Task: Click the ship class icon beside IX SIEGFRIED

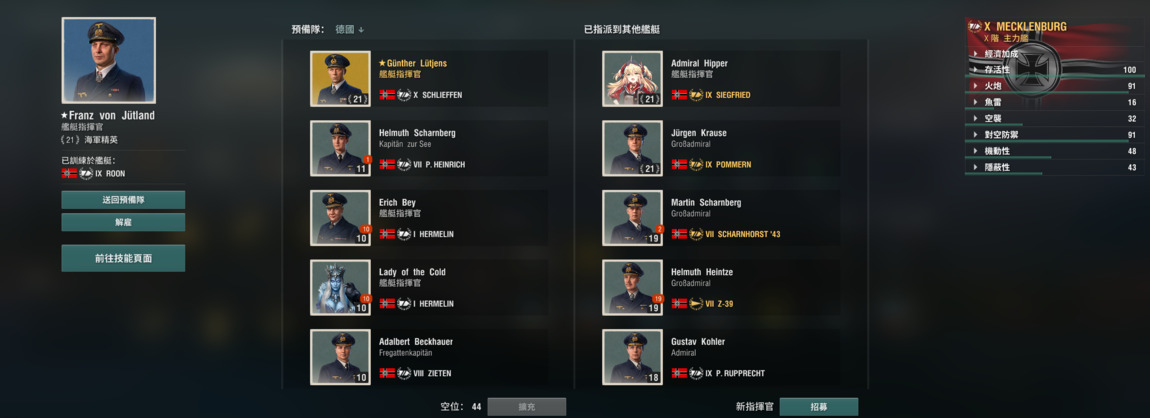Action: coord(696,95)
